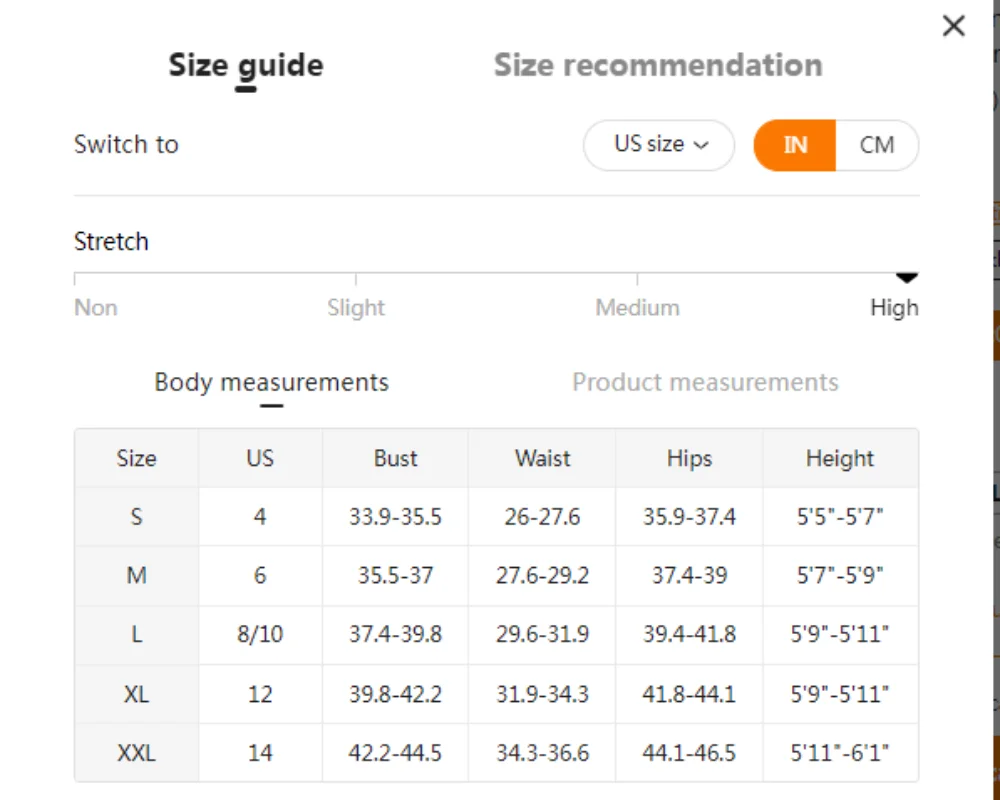Viewport: 1000px width, 800px height.
Task: Open Product measurements tab
Action: click(705, 382)
